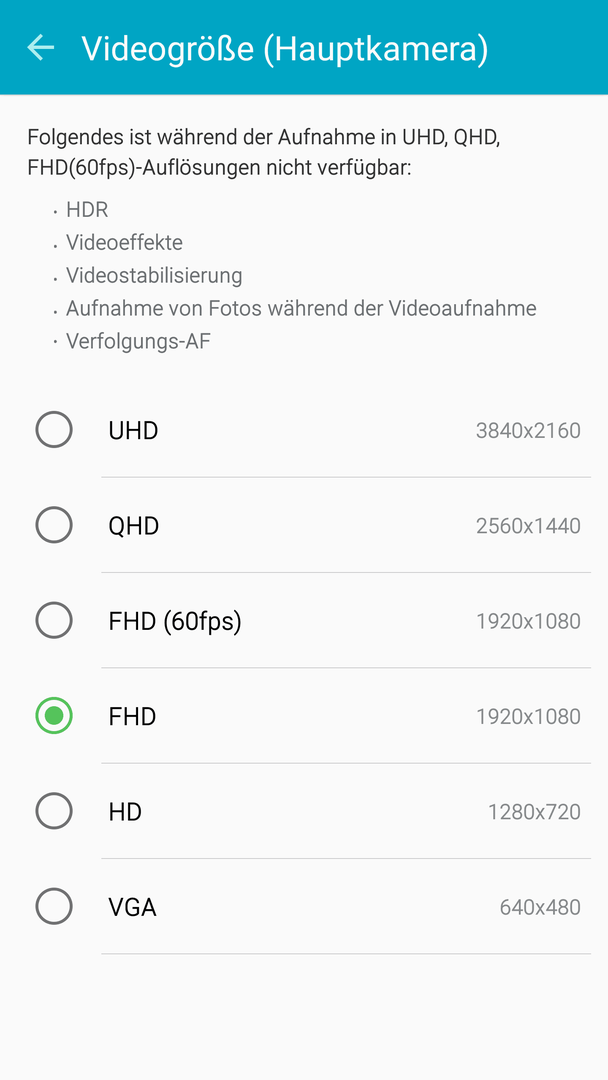Tap the VGA option label
The image size is (608, 1080).
pos(132,908)
